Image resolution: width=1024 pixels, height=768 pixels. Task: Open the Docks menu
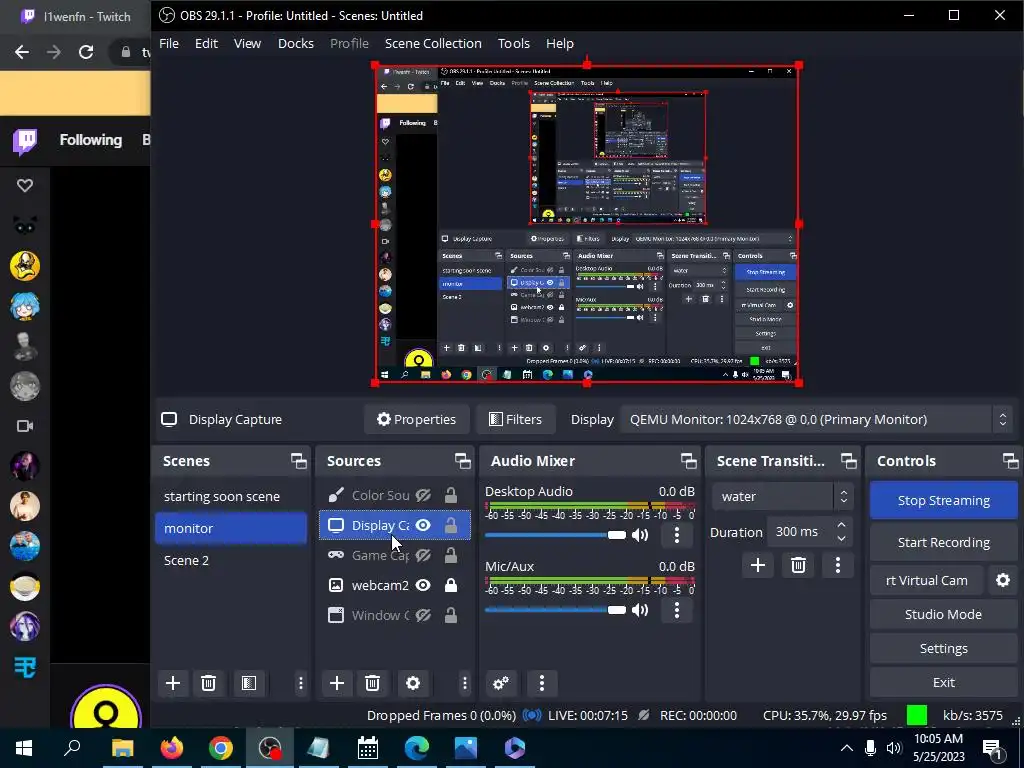295,43
